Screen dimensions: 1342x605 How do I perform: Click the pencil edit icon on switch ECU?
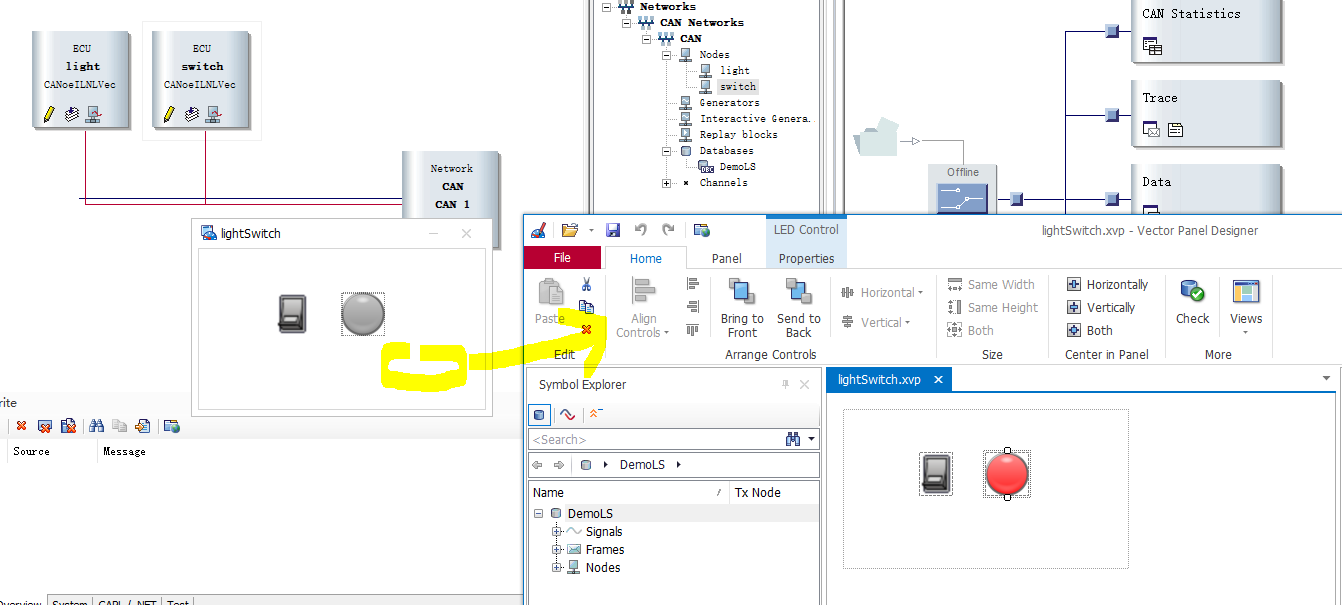[x=168, y=115]
